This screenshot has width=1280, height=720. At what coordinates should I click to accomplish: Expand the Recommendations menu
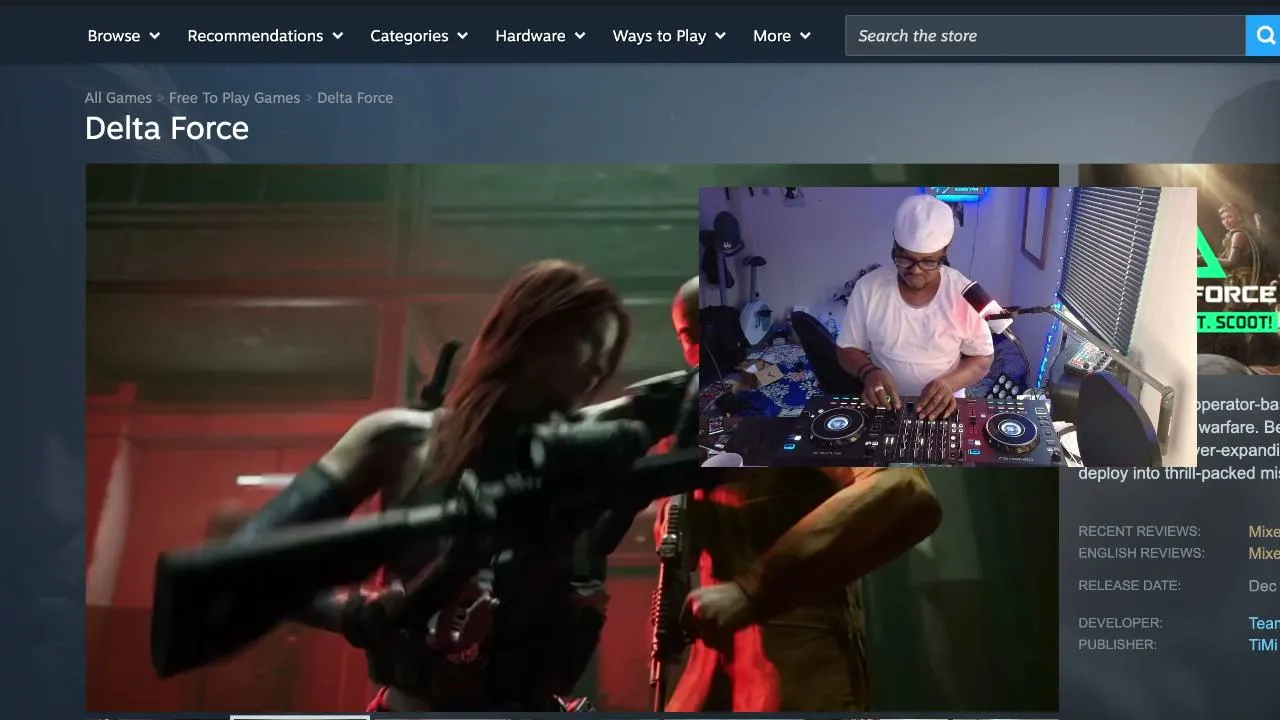tap(265, 36)
